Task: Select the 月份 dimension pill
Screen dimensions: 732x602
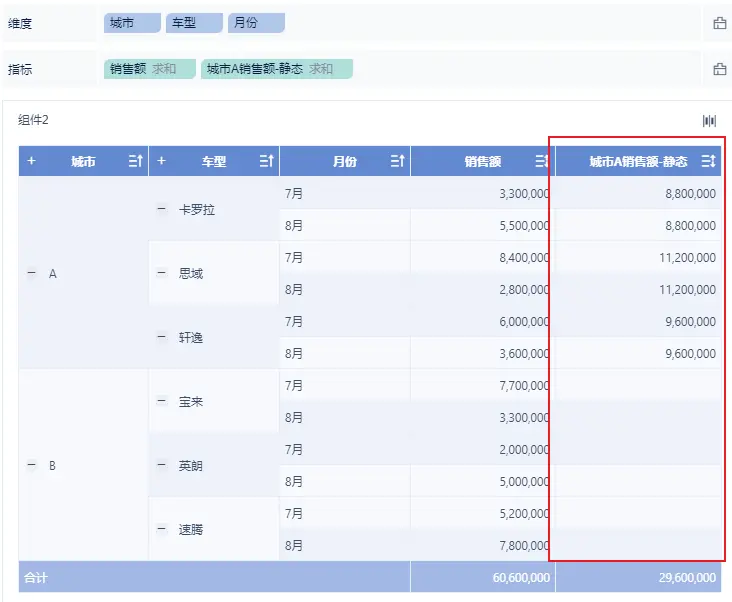Action: click(x=256, y=23)
